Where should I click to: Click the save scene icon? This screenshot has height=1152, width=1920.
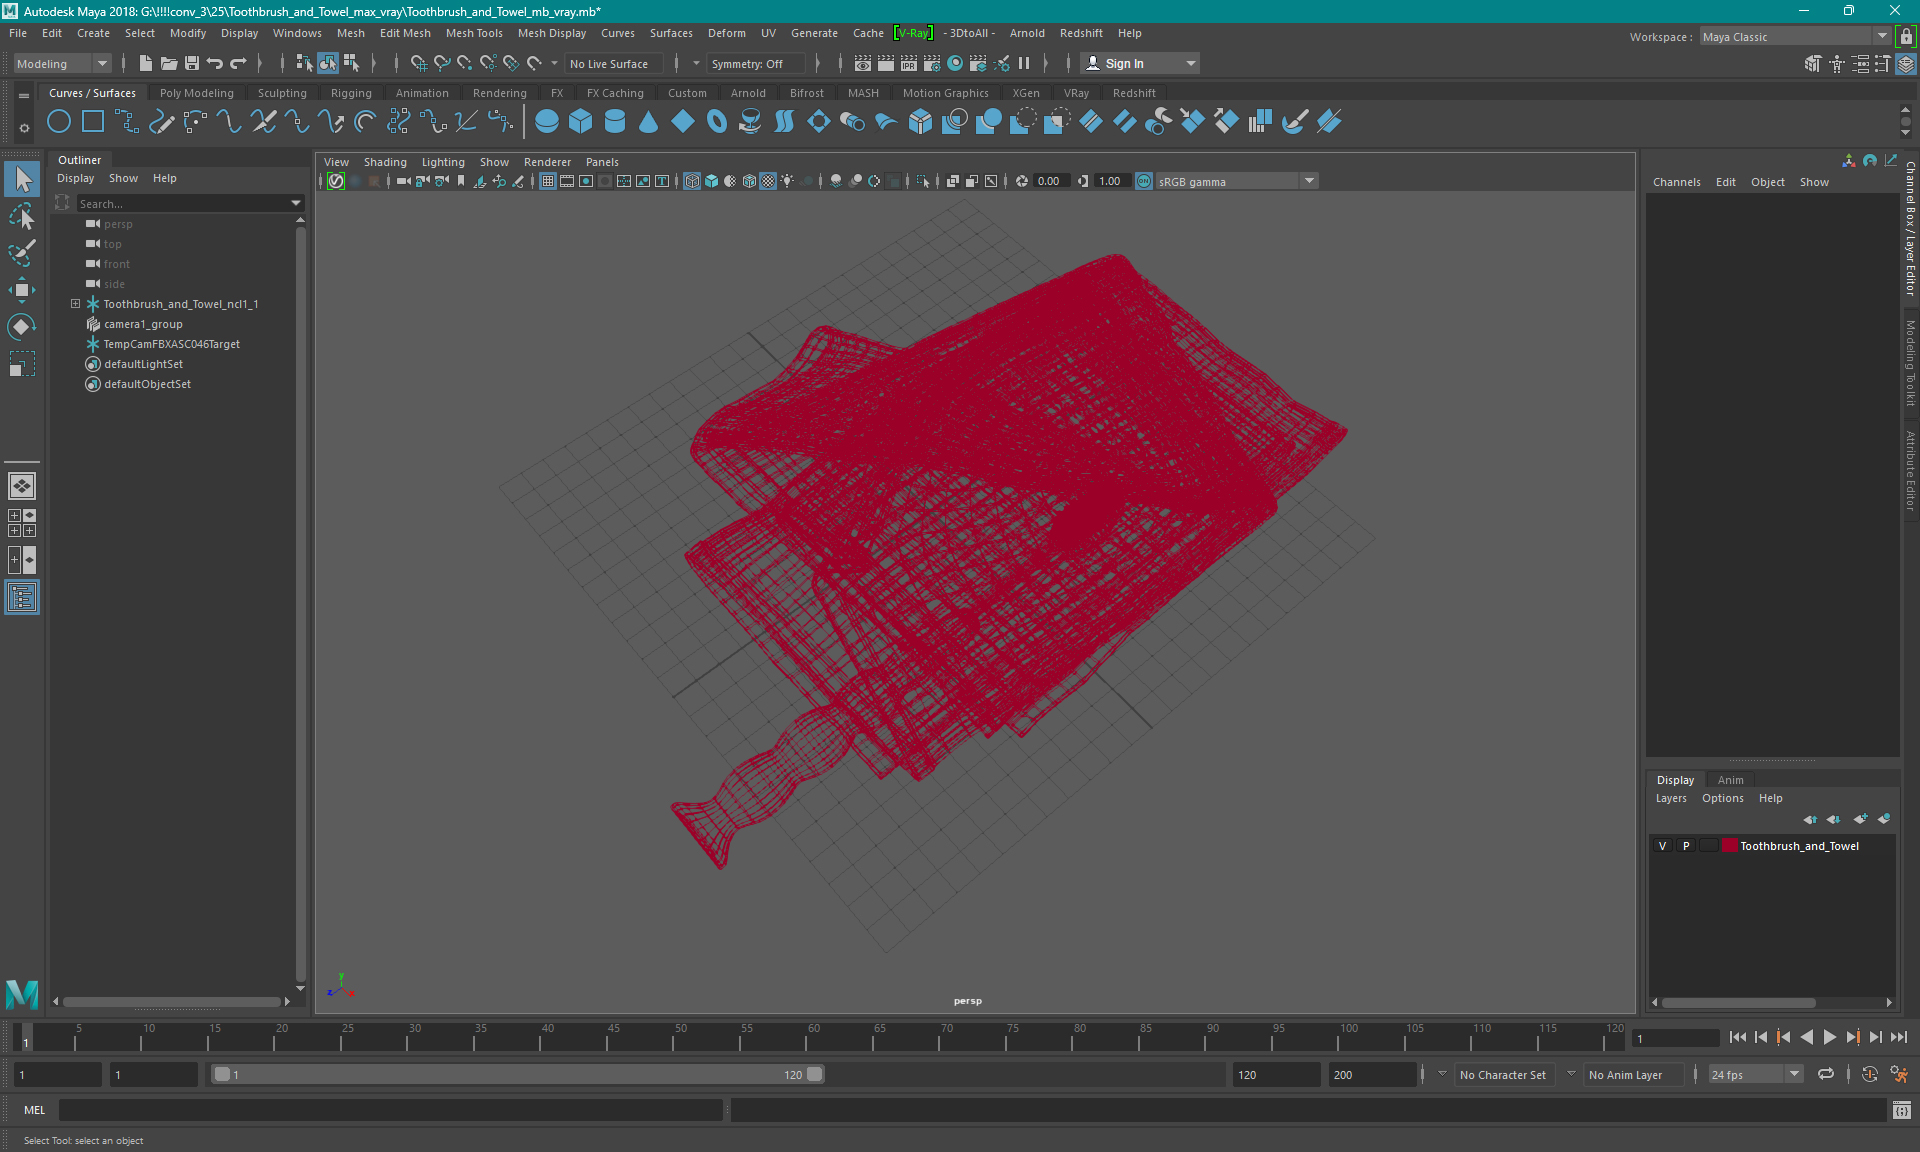point(192,63)
